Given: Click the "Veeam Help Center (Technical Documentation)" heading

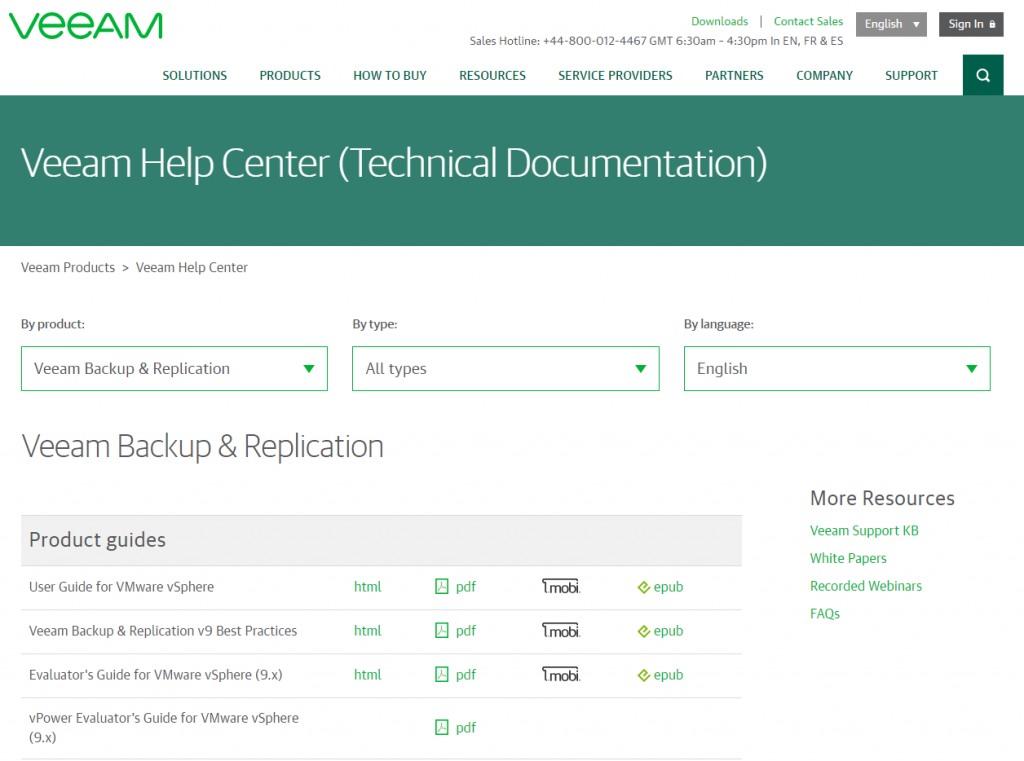Looking at the screenshot, I should pos(394,163).
